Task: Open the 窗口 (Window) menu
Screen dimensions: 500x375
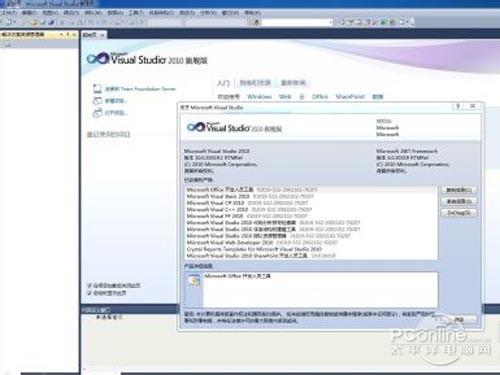Action: coord(230,13)
